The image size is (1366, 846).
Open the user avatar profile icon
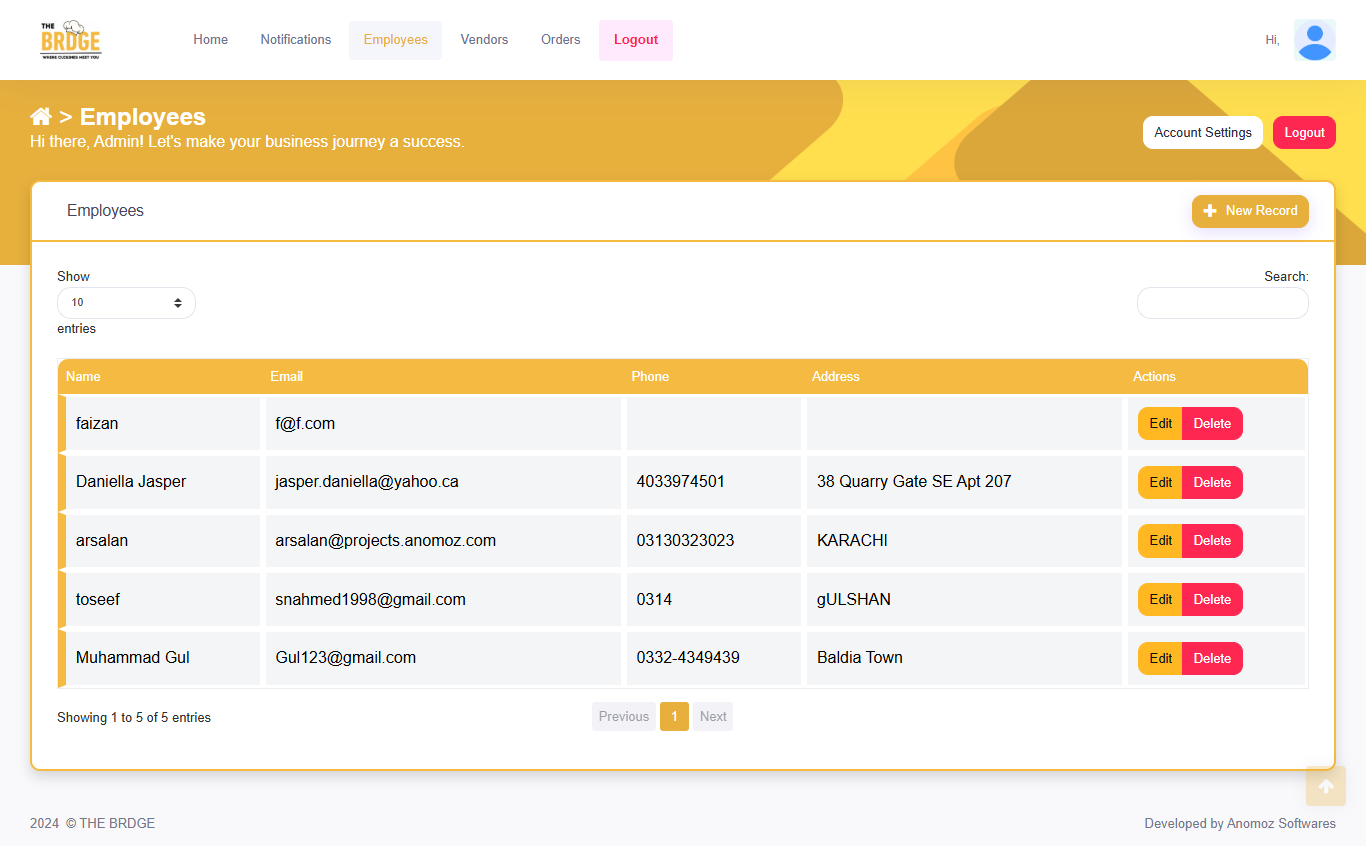(1314, 40)
